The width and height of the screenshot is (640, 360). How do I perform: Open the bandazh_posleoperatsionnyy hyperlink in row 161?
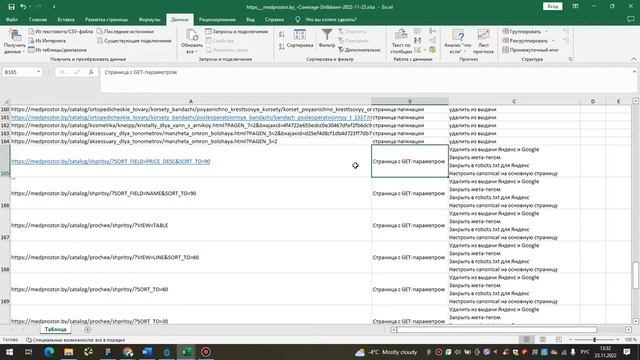(191, 117)
